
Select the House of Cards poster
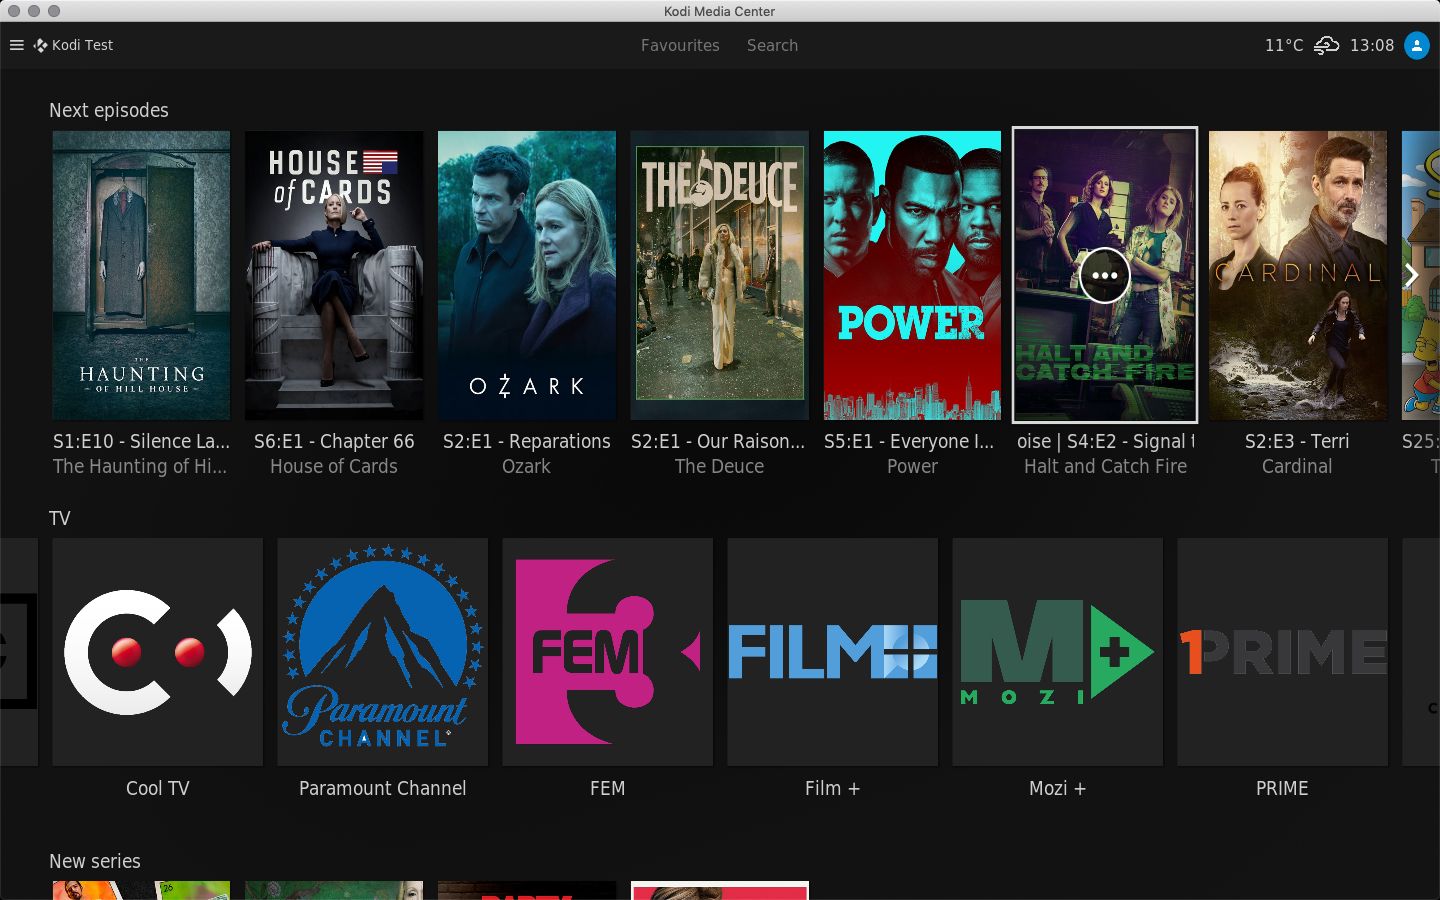334,275
